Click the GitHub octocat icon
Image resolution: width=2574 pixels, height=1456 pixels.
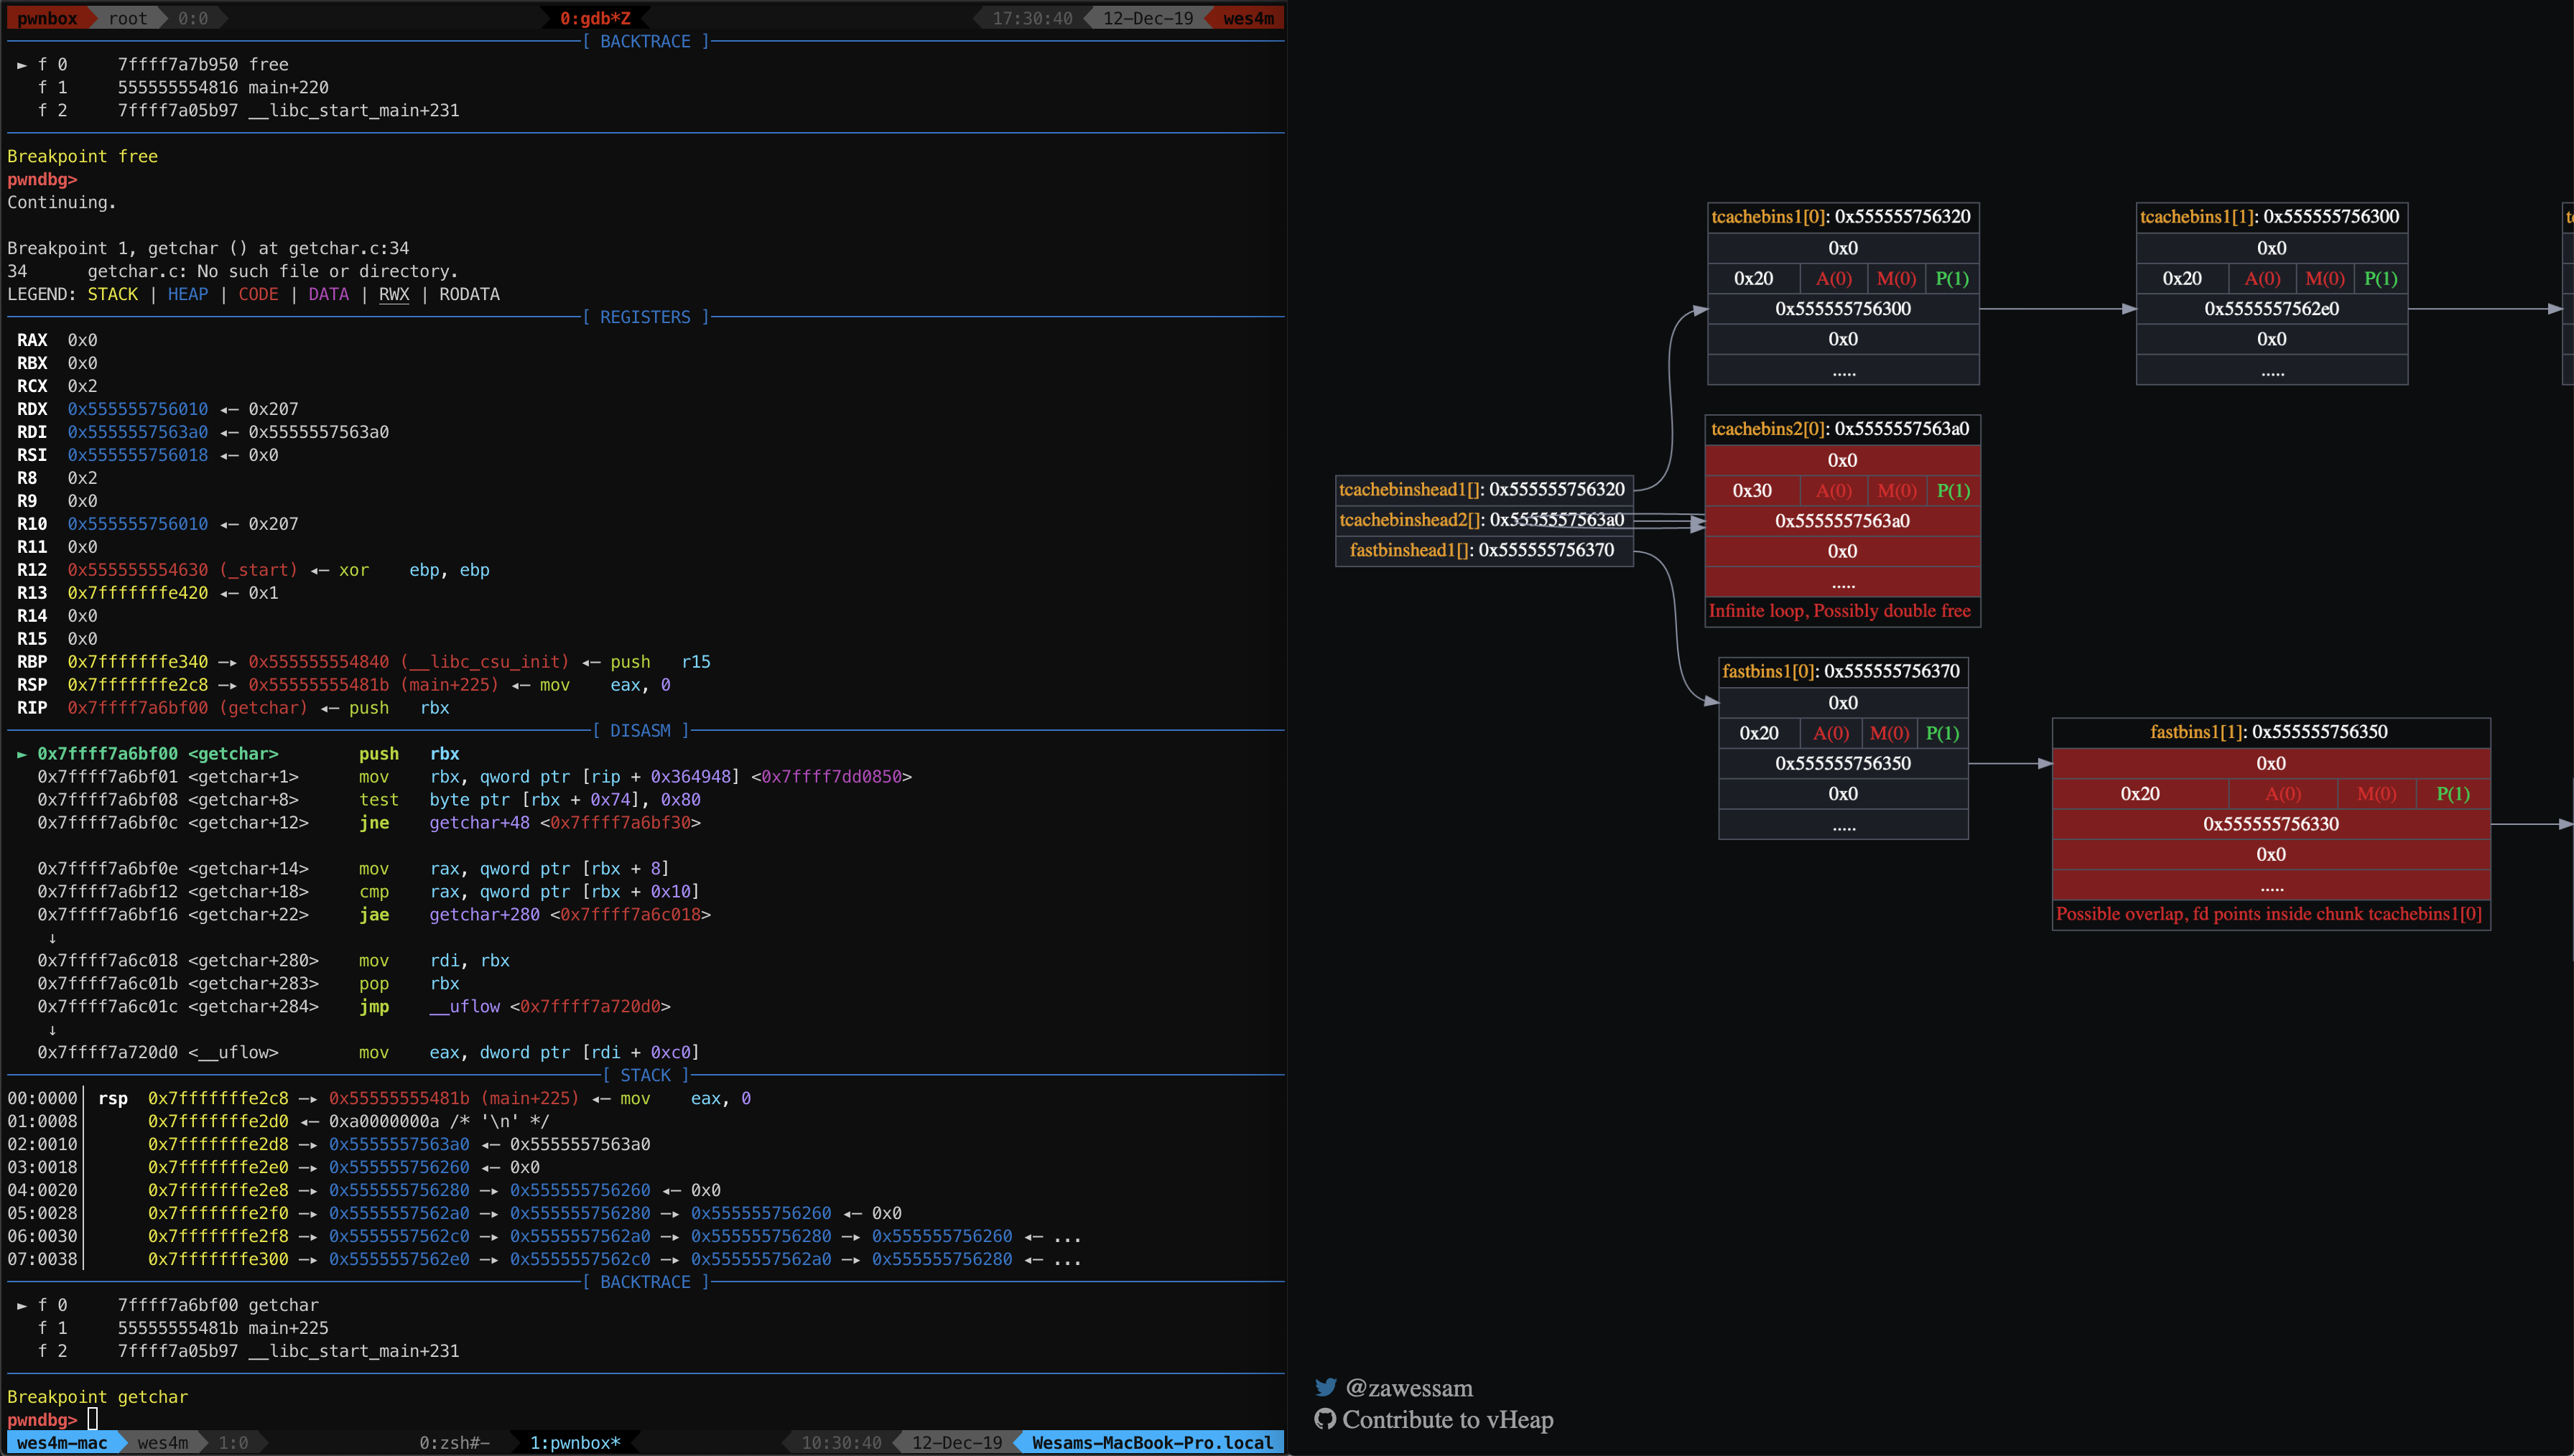[1325, 1419]
